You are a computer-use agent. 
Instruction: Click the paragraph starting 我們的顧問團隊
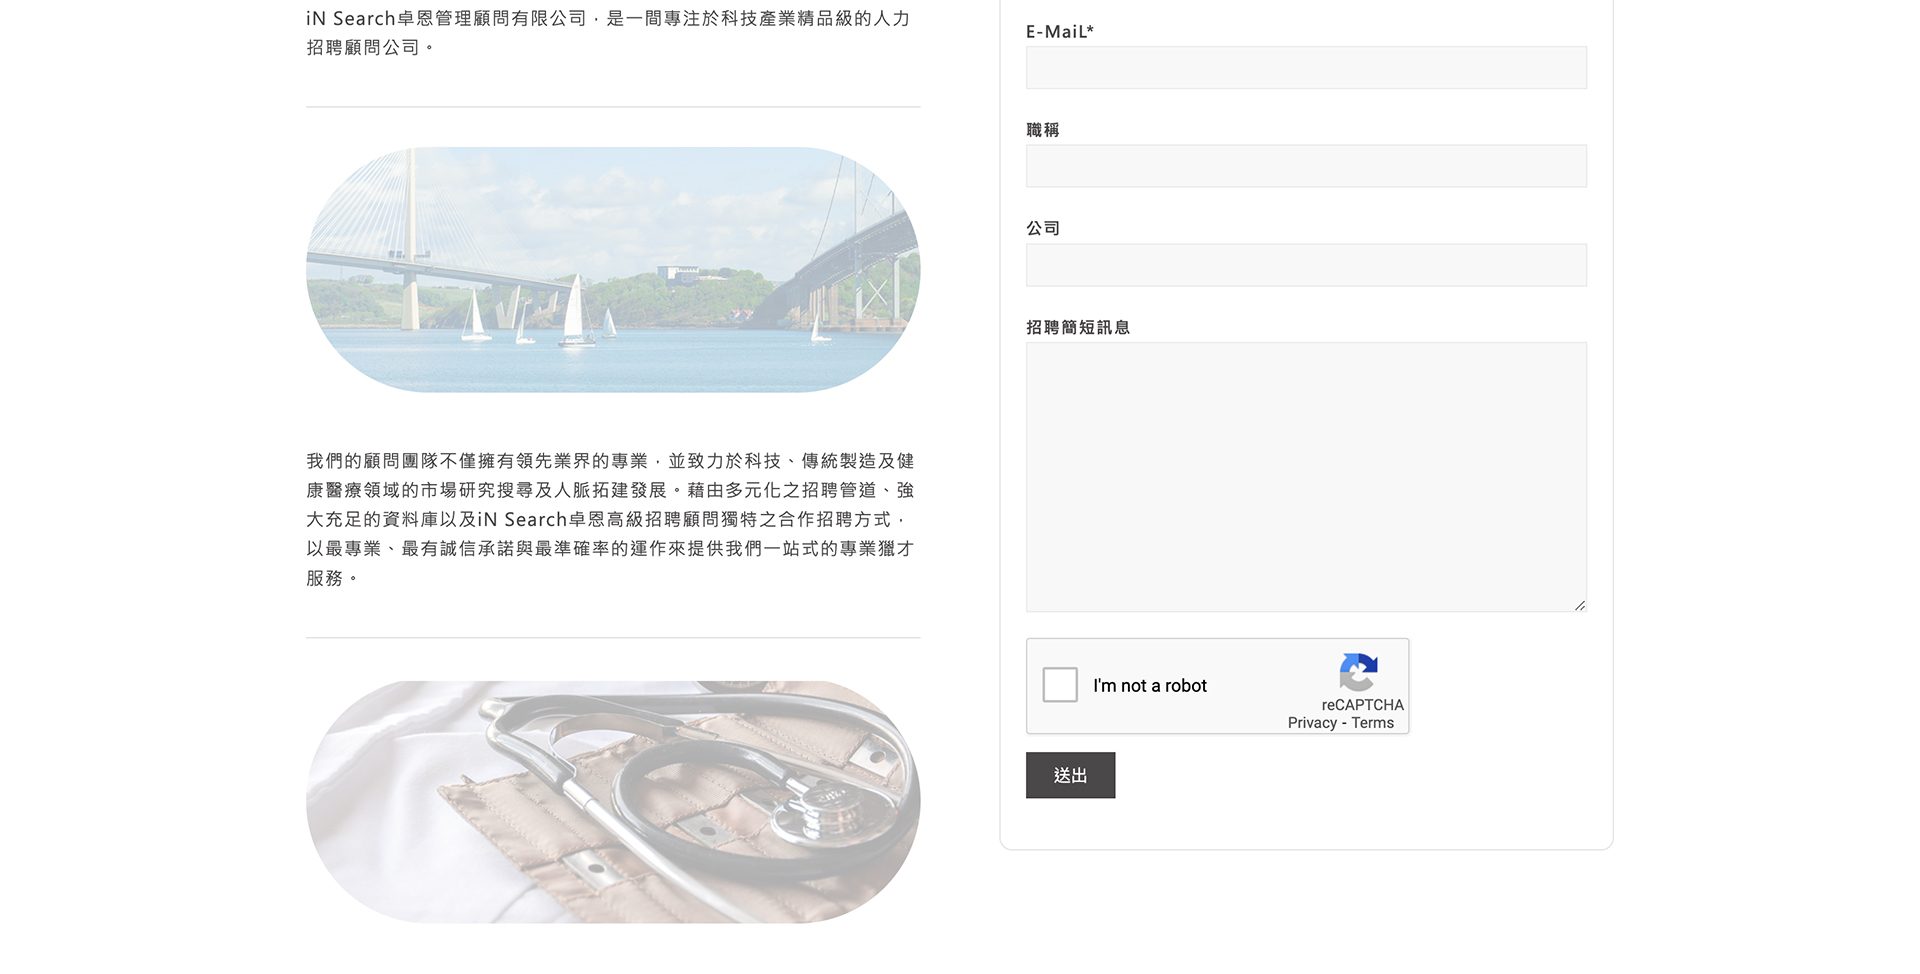point(611,519)
